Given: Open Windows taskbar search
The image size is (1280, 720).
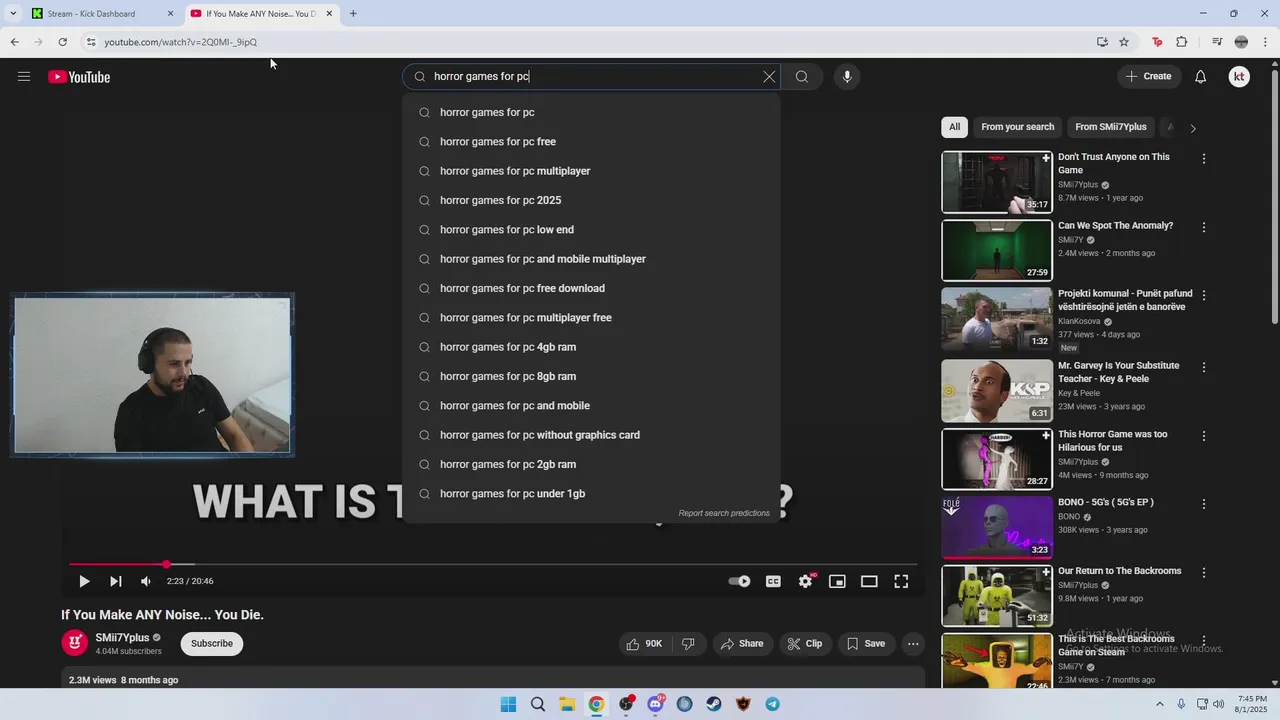Looking at the screenshot, I should (x=538, y=704).
